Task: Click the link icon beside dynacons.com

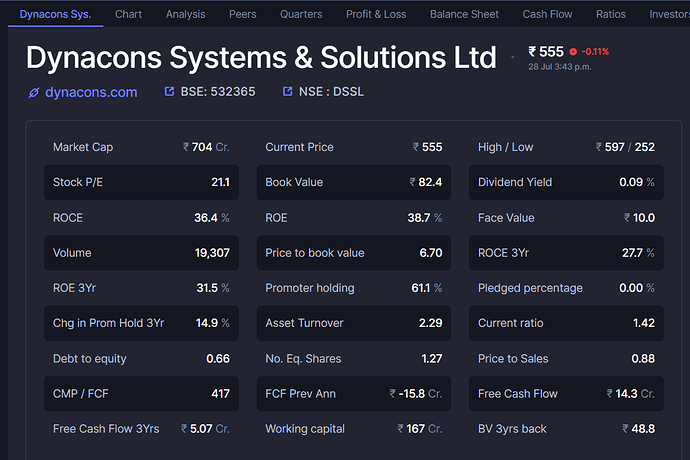Action: pos(33,93)
